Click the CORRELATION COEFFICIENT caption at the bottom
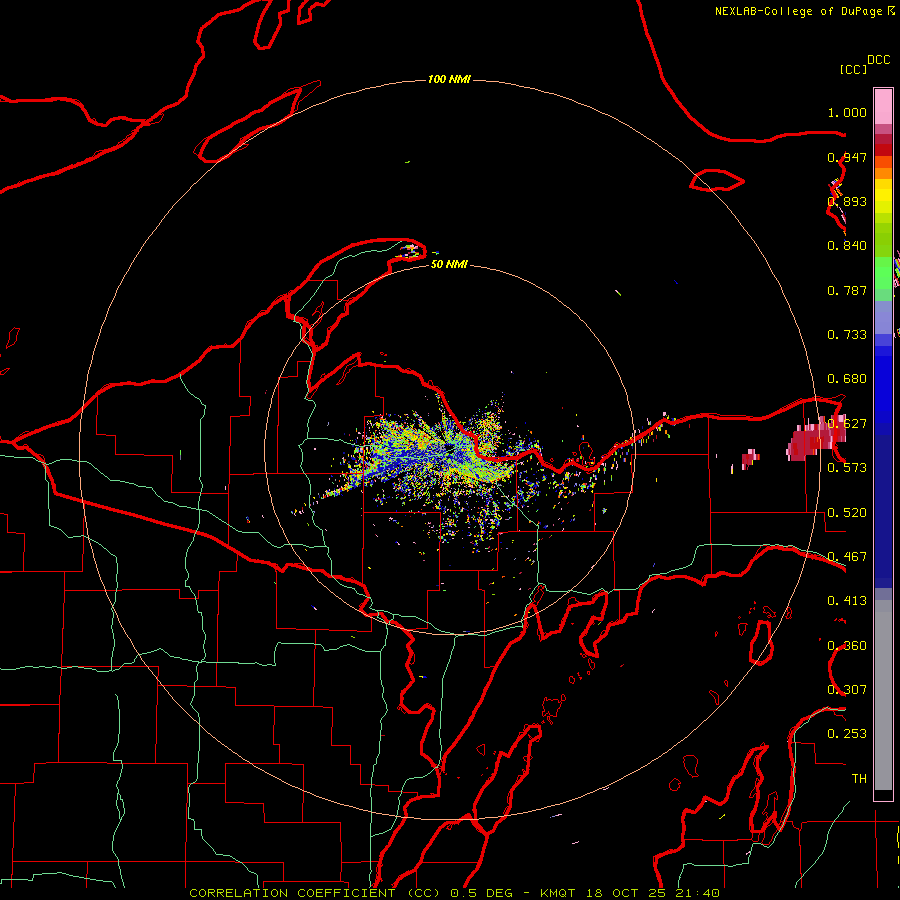Image resolution: width=900 pixels, height=900 pixels. 454,893
